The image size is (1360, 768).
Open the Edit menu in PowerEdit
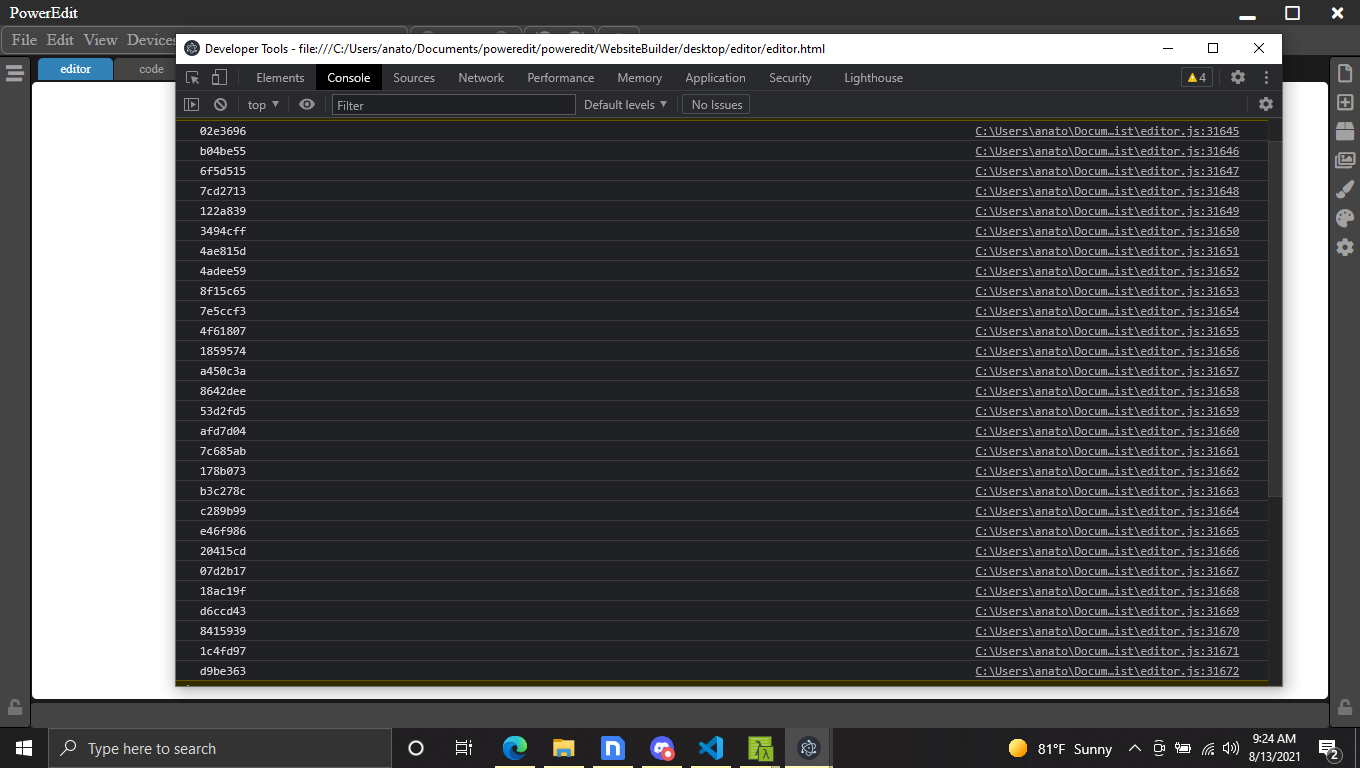(60, 40)
